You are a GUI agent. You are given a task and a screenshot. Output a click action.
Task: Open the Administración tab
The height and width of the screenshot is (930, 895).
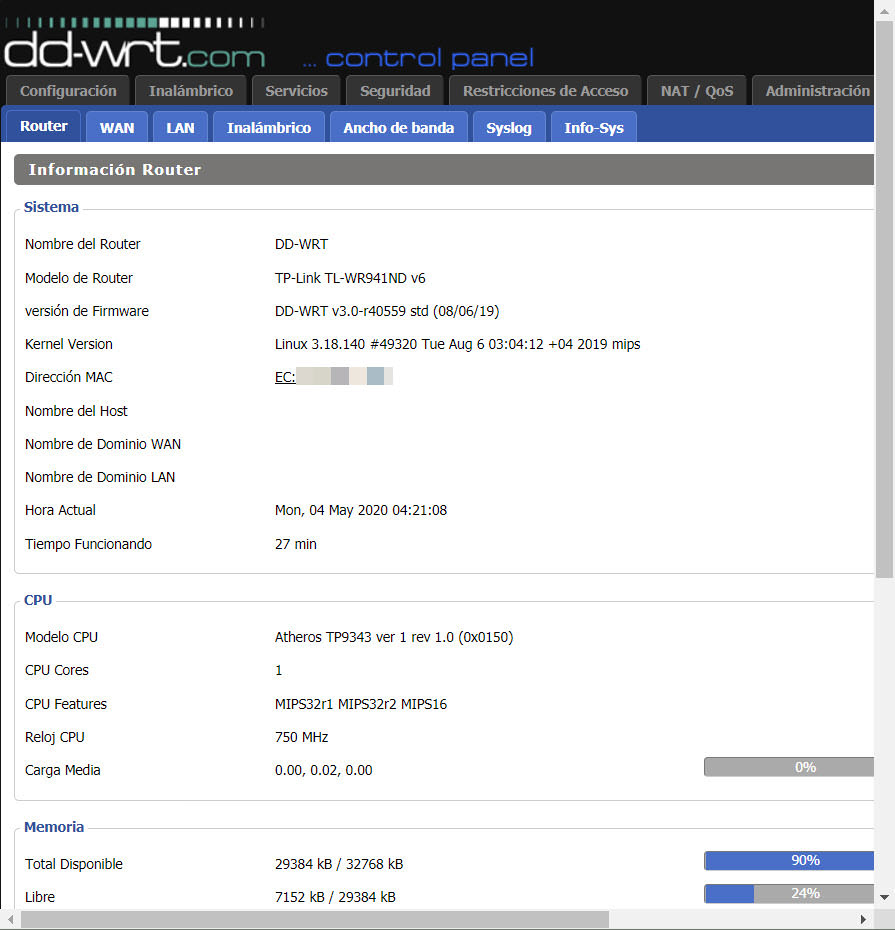pyautogui.click(x=817, y=91)
